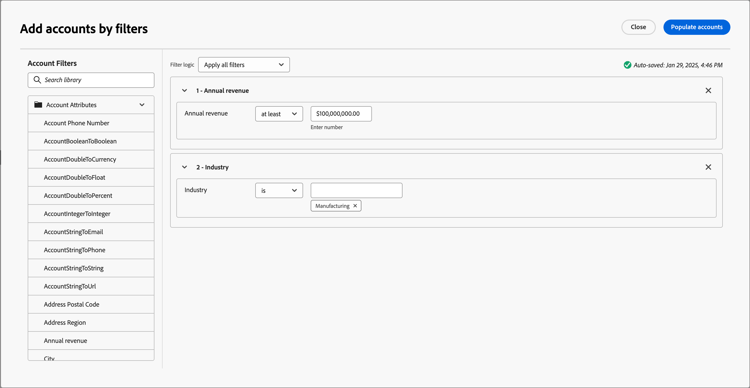Collapse the 1 - Annual revenue filter
The width and height of the screenshot is (750, 388).
(x=185, y=90)
